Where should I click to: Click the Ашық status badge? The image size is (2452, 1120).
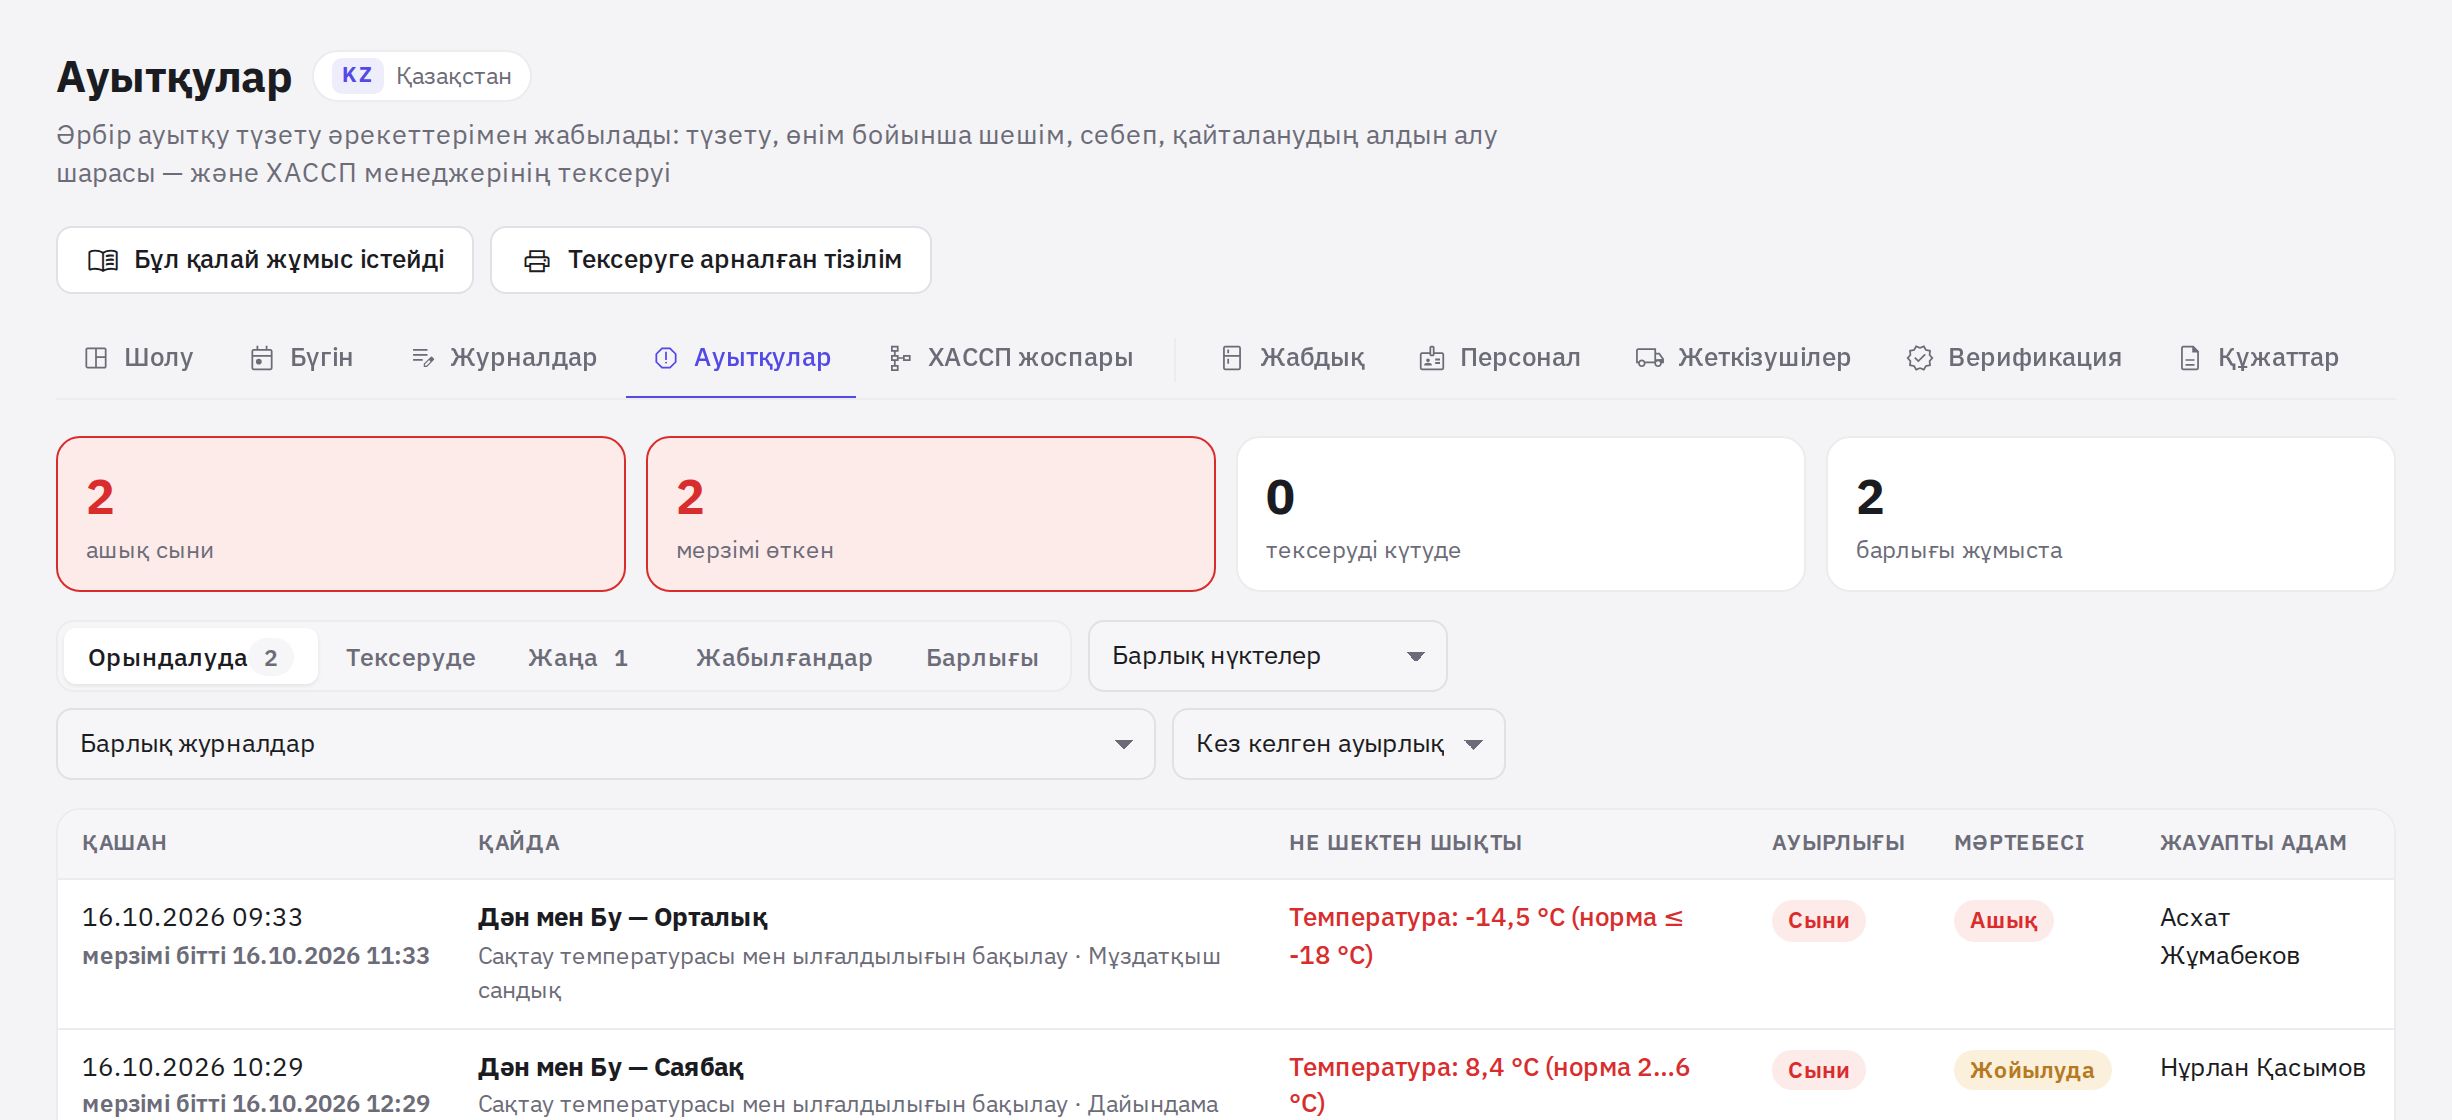tap(2003, 921)
